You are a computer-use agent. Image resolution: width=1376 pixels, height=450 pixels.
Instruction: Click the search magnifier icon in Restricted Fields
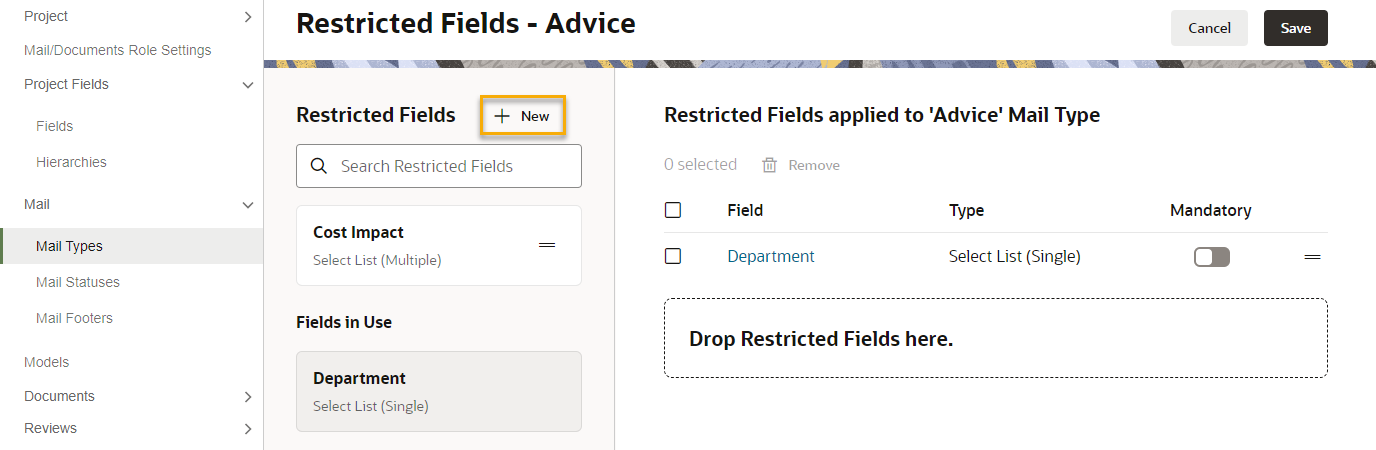tap(319, 166)
